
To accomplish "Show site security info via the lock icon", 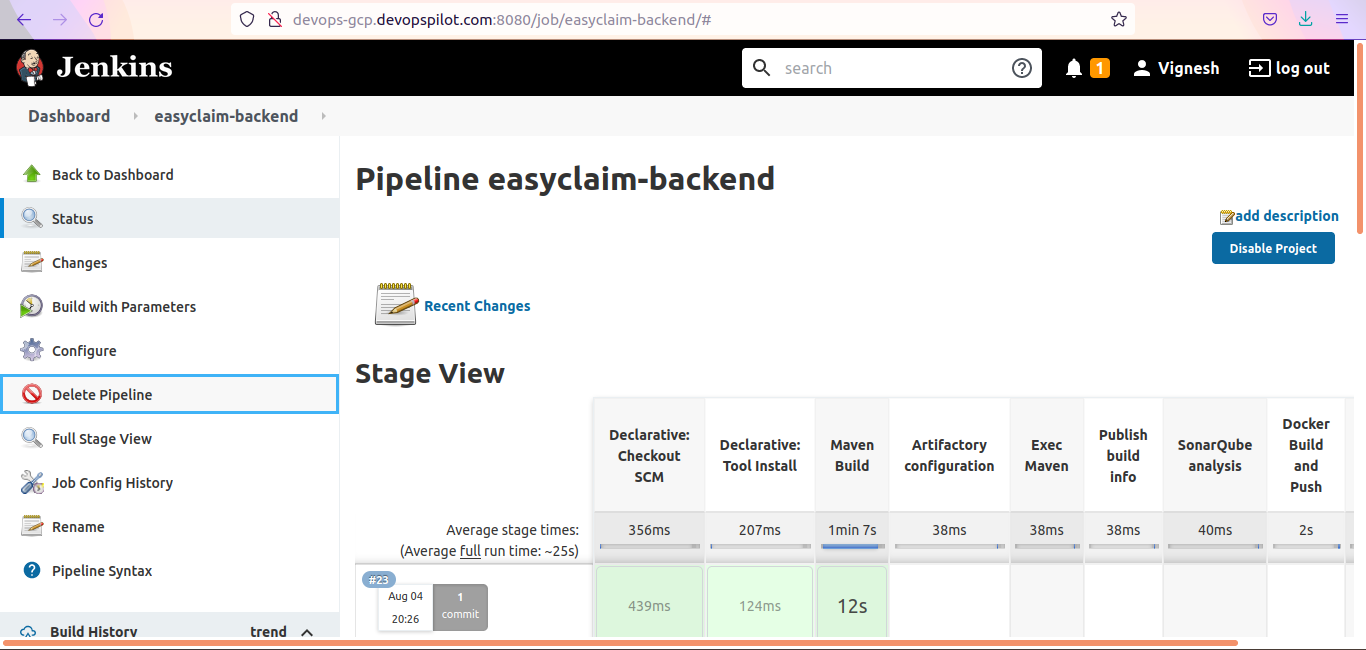I will tap(274, 19).
